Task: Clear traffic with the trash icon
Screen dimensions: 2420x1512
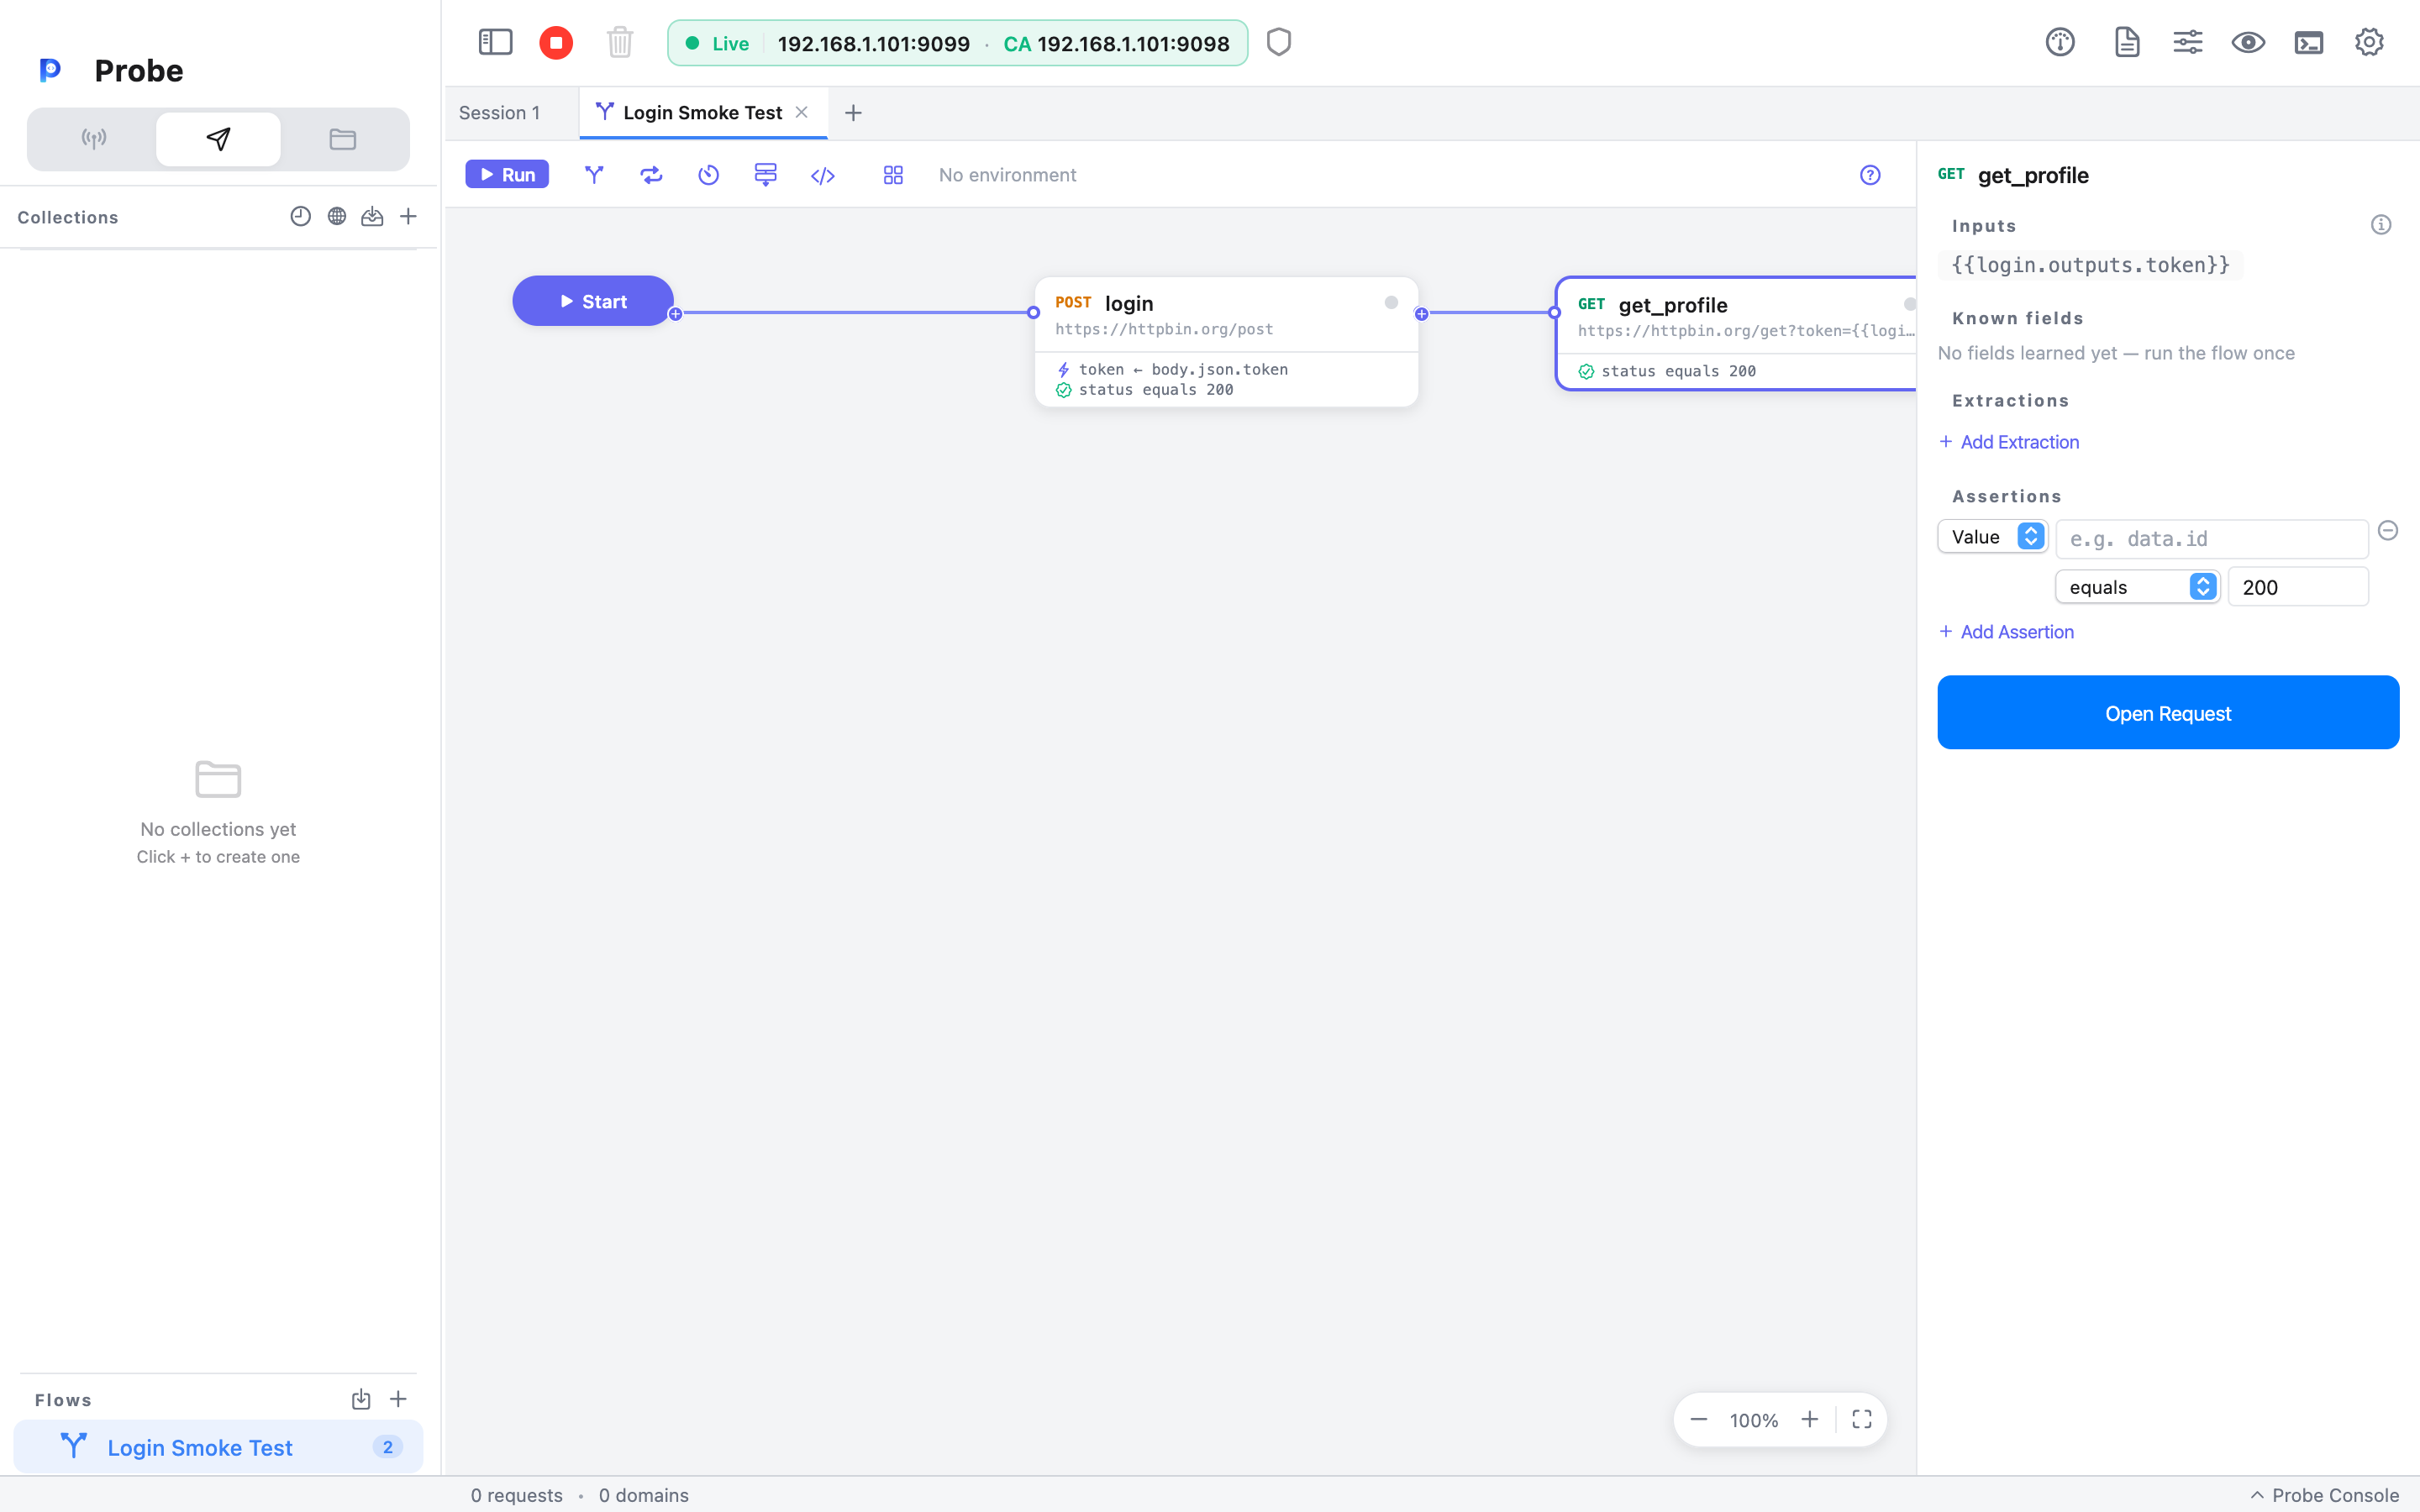Action: (x=620, y=42)
